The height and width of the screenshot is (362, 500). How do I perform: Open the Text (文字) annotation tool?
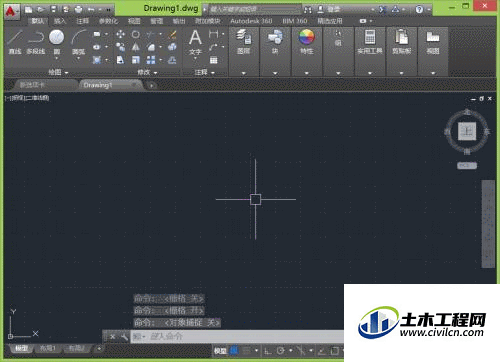tap(195, 42)
